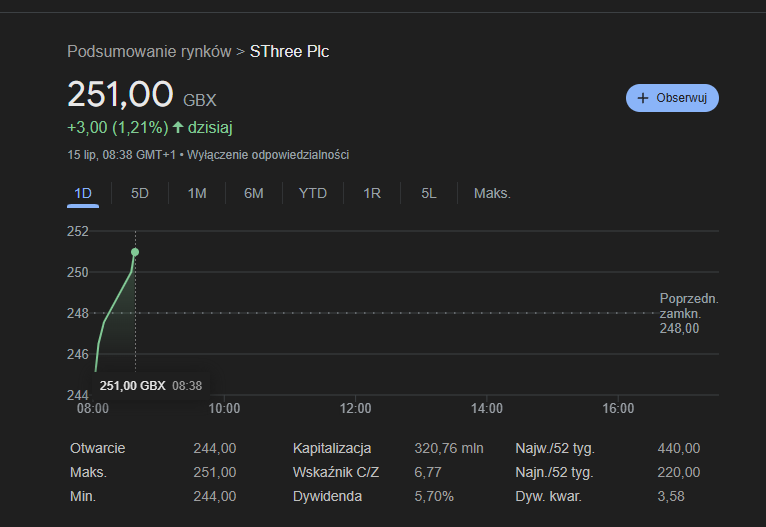Click the 252 price axis label
The width and height of the screenshot is (766, 527).
click(x=78, y=231)
